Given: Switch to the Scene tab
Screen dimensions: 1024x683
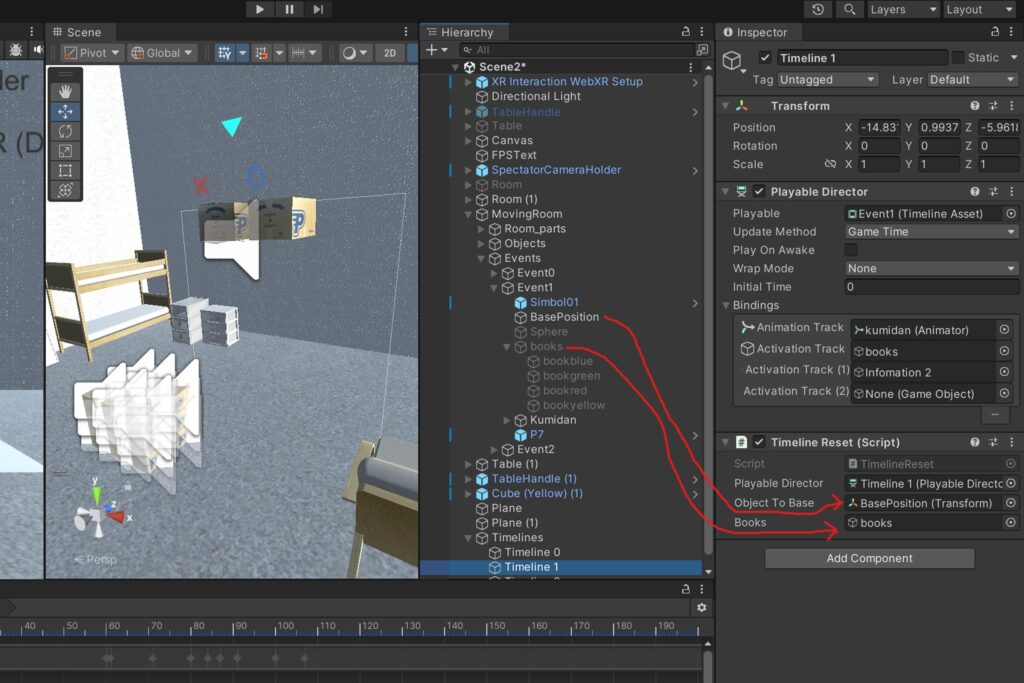Looking at the screenshot, I should pos(78,32).
